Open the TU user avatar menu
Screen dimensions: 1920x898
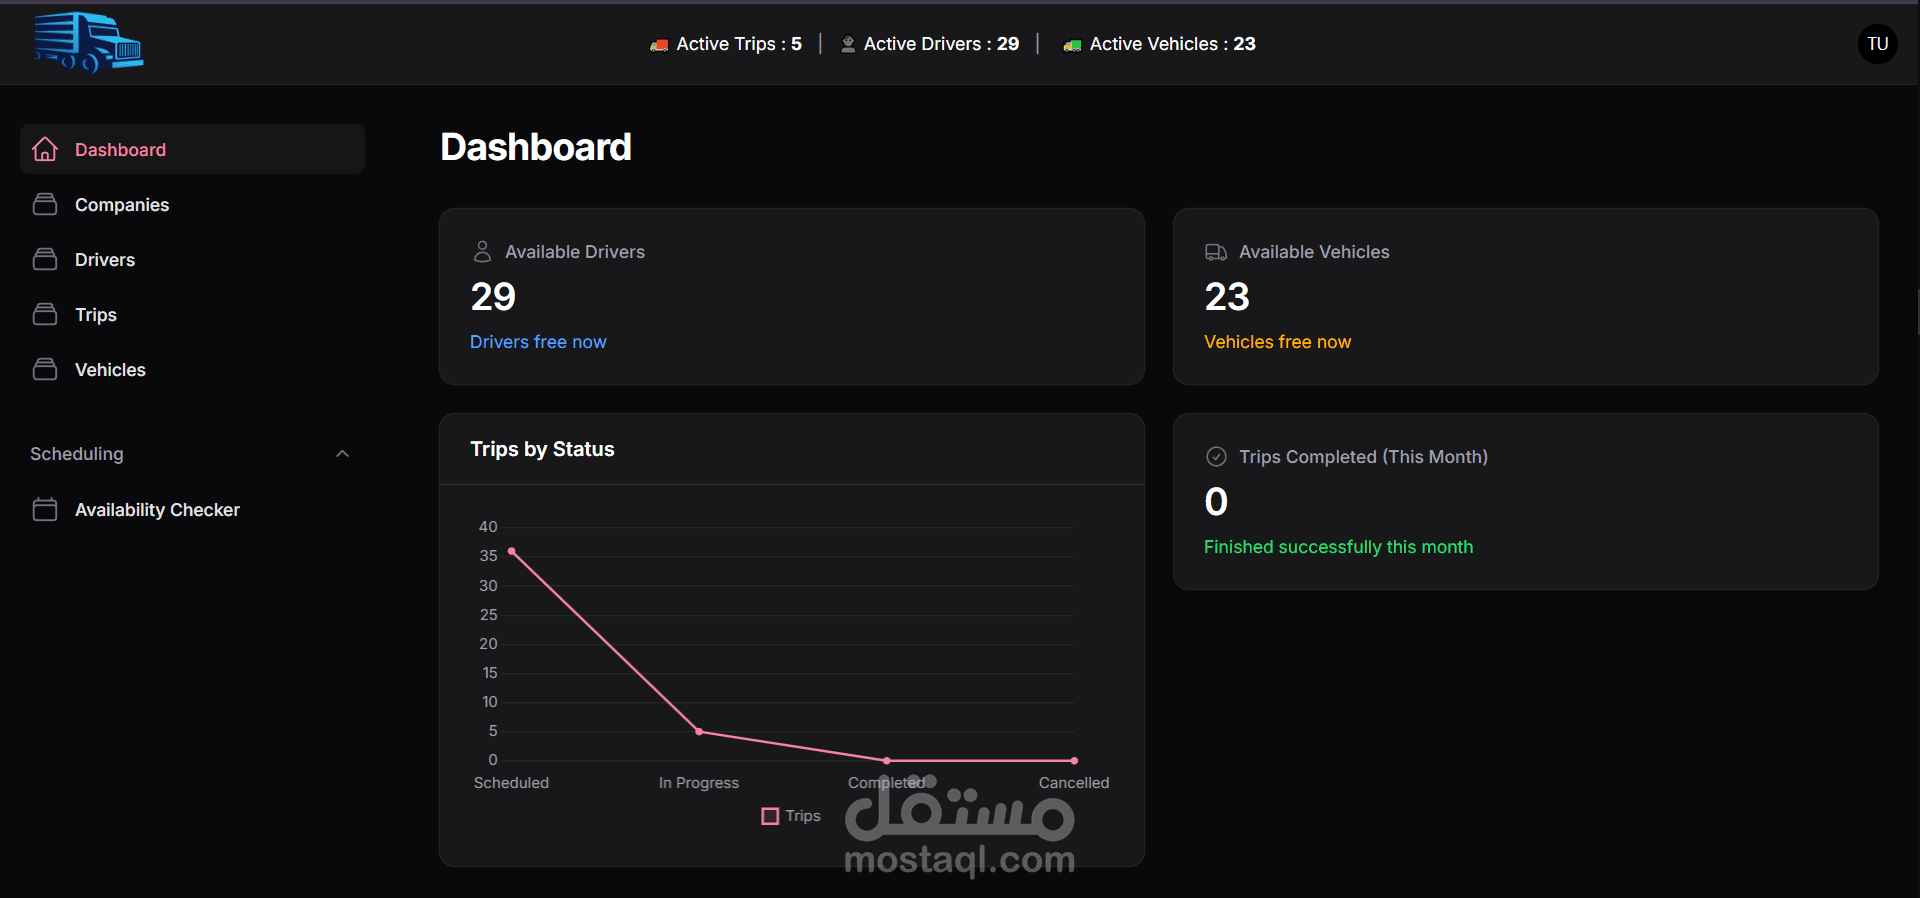click(1877, 44)
